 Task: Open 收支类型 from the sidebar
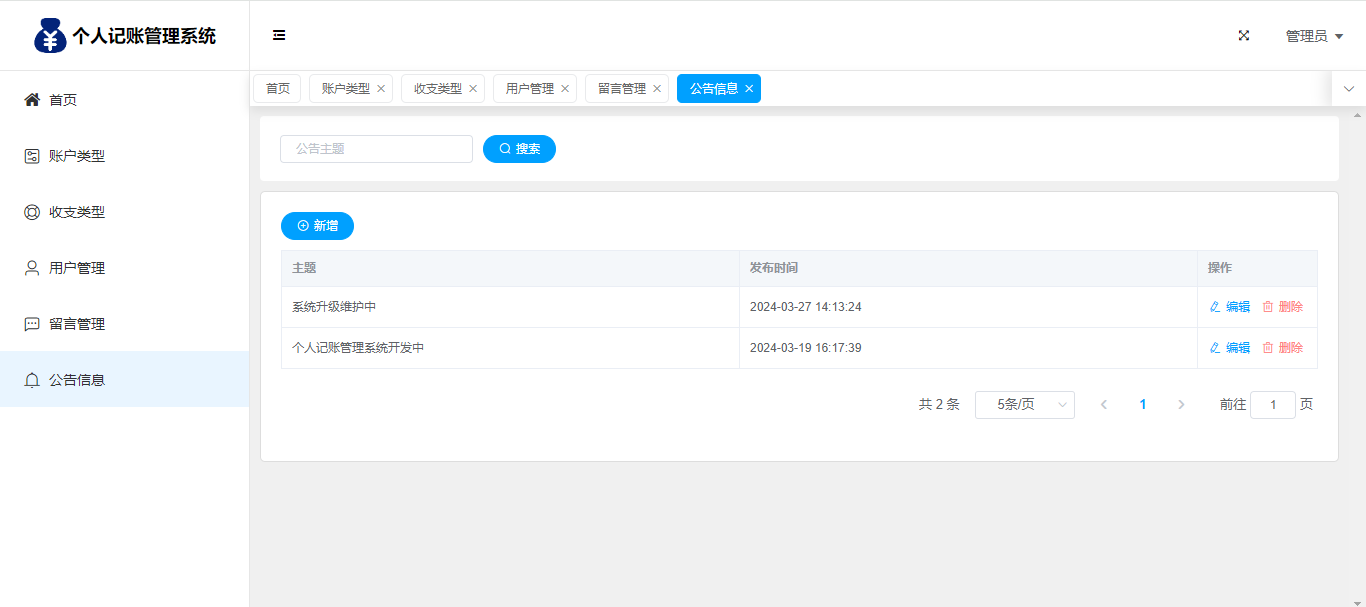(x=76, y=212)
